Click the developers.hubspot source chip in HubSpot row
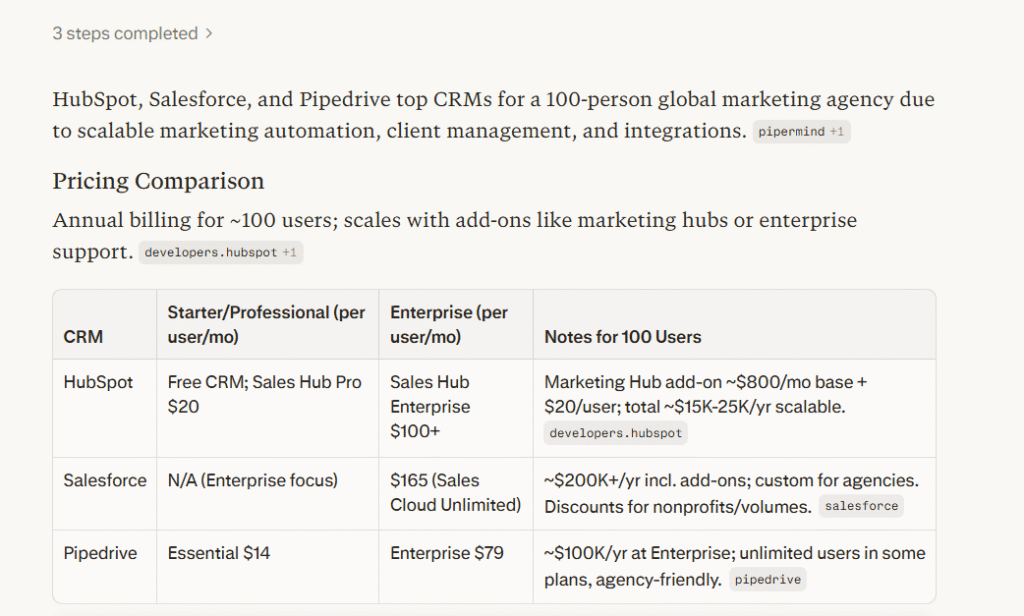The width and height of the screenshot is (1024, 616). point(615,433)
